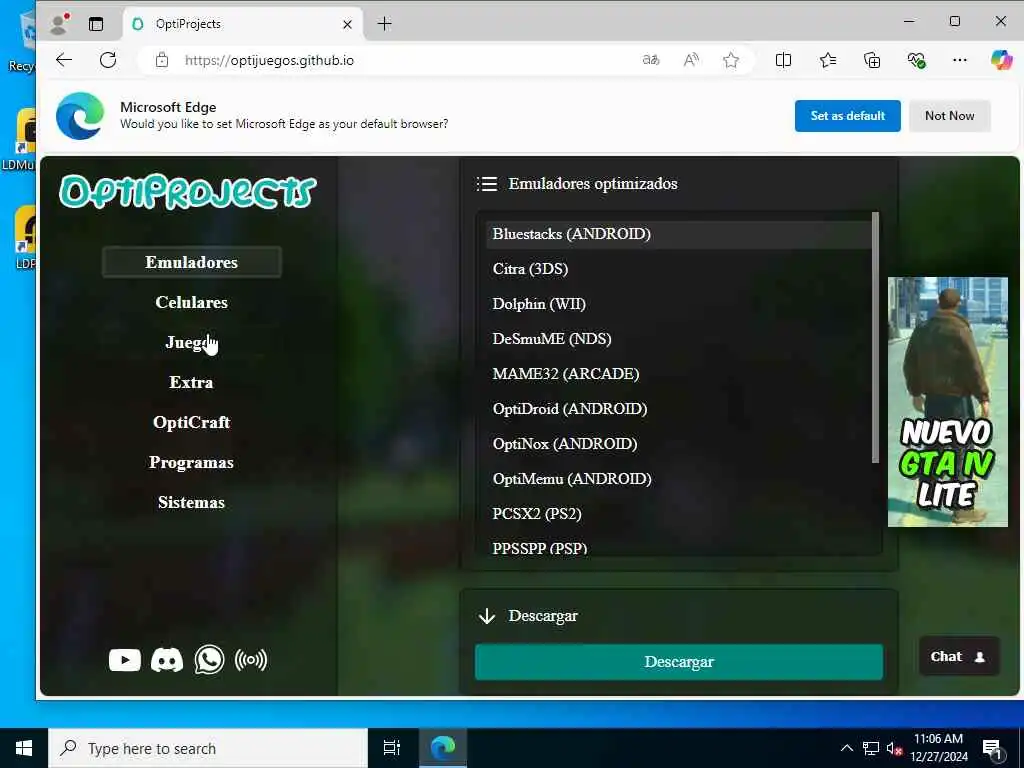
Task: Select OptiDroid (ANDROID) entry
Action: [678, 409]
